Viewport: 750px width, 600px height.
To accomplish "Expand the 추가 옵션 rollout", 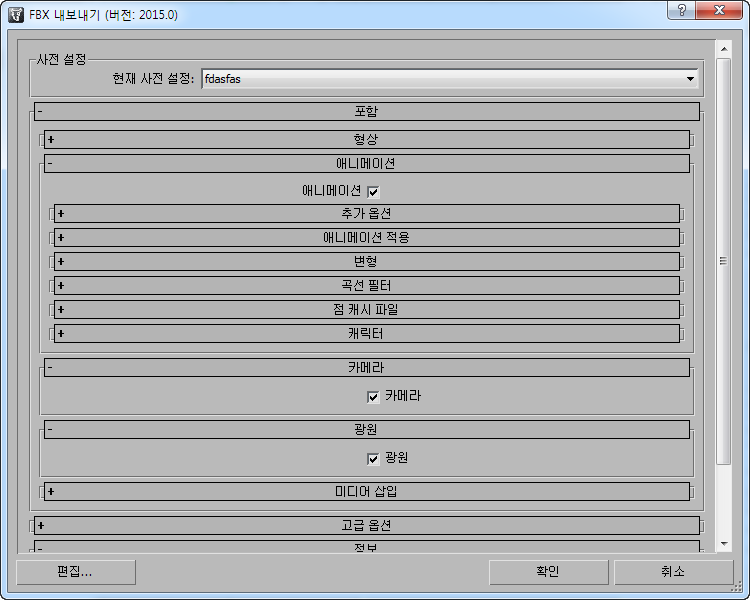I will (x=367, y=213).
